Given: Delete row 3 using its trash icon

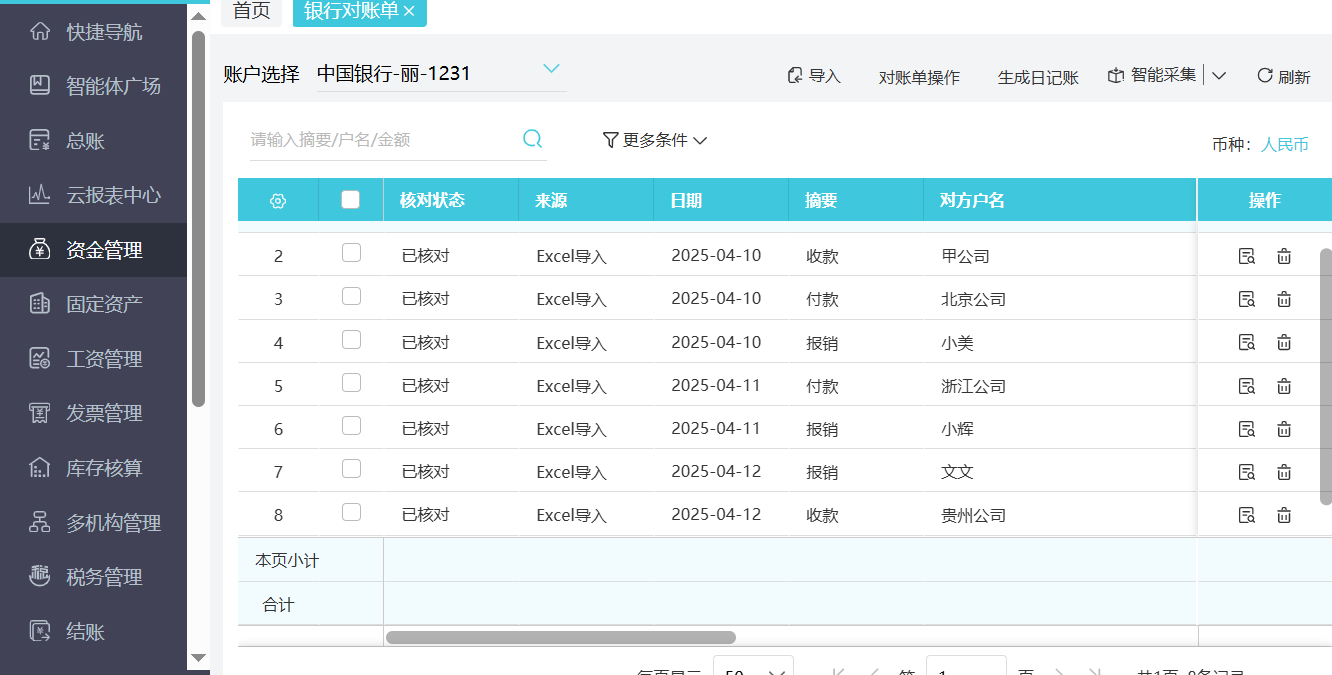Looking at the screenshot, I should pos(1283,298).
